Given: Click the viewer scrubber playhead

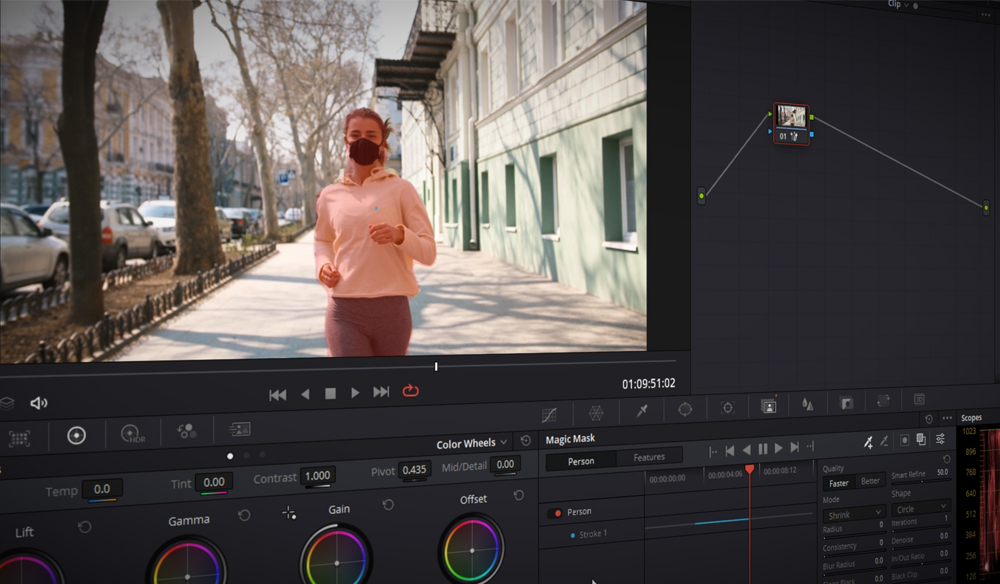Looking at the screenshot, I should 436,367.
